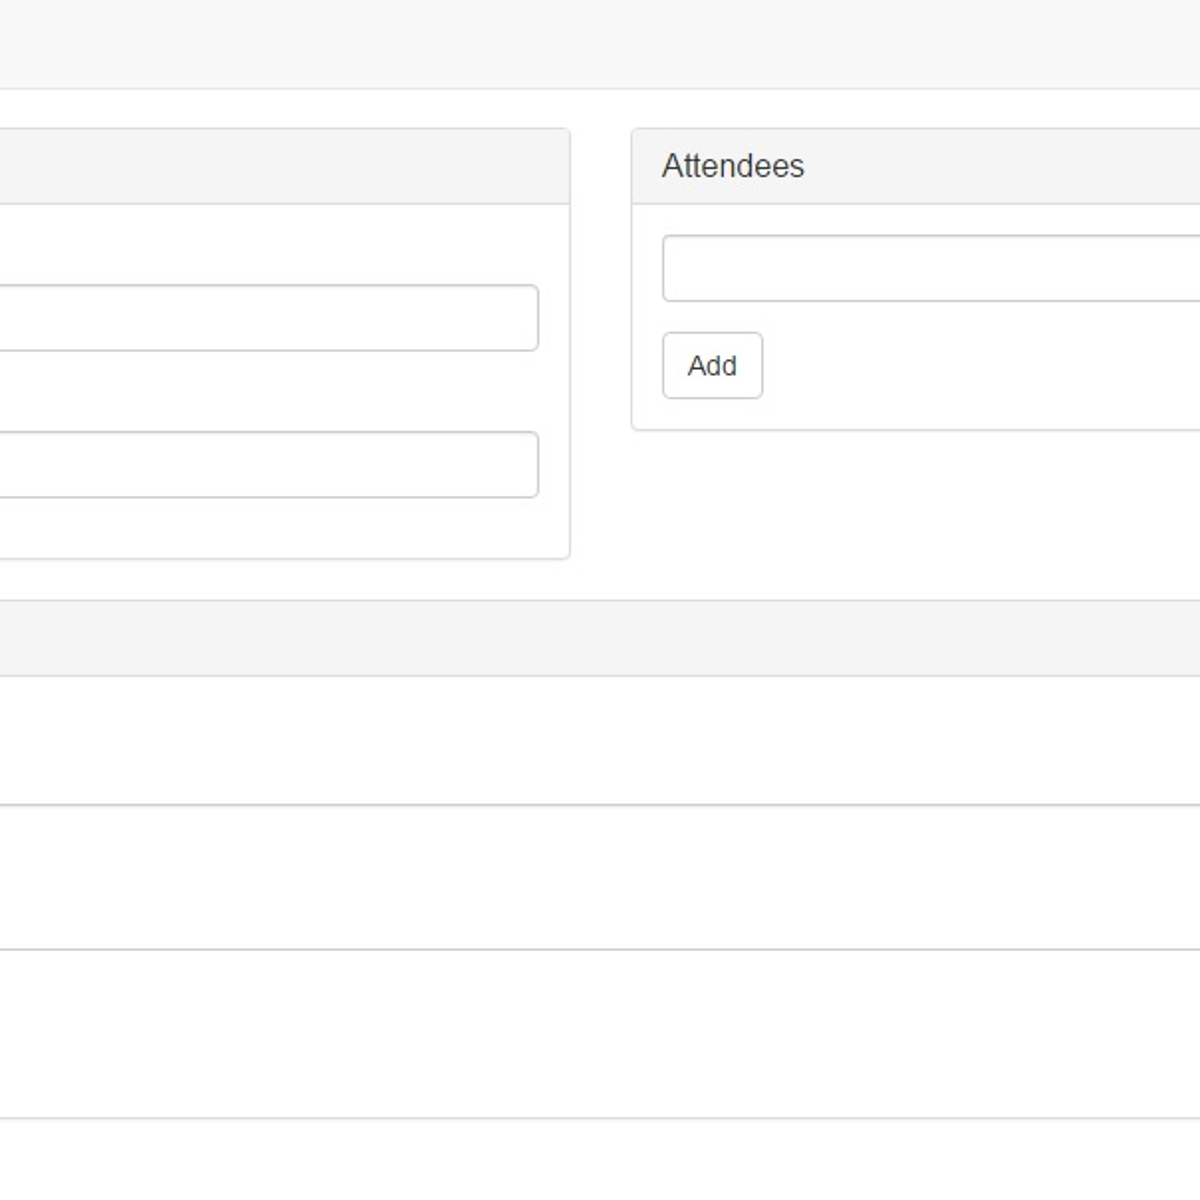The image size is (1200, 1200).
Task: Focus the Attendees text input field
Action: point(931,268)
